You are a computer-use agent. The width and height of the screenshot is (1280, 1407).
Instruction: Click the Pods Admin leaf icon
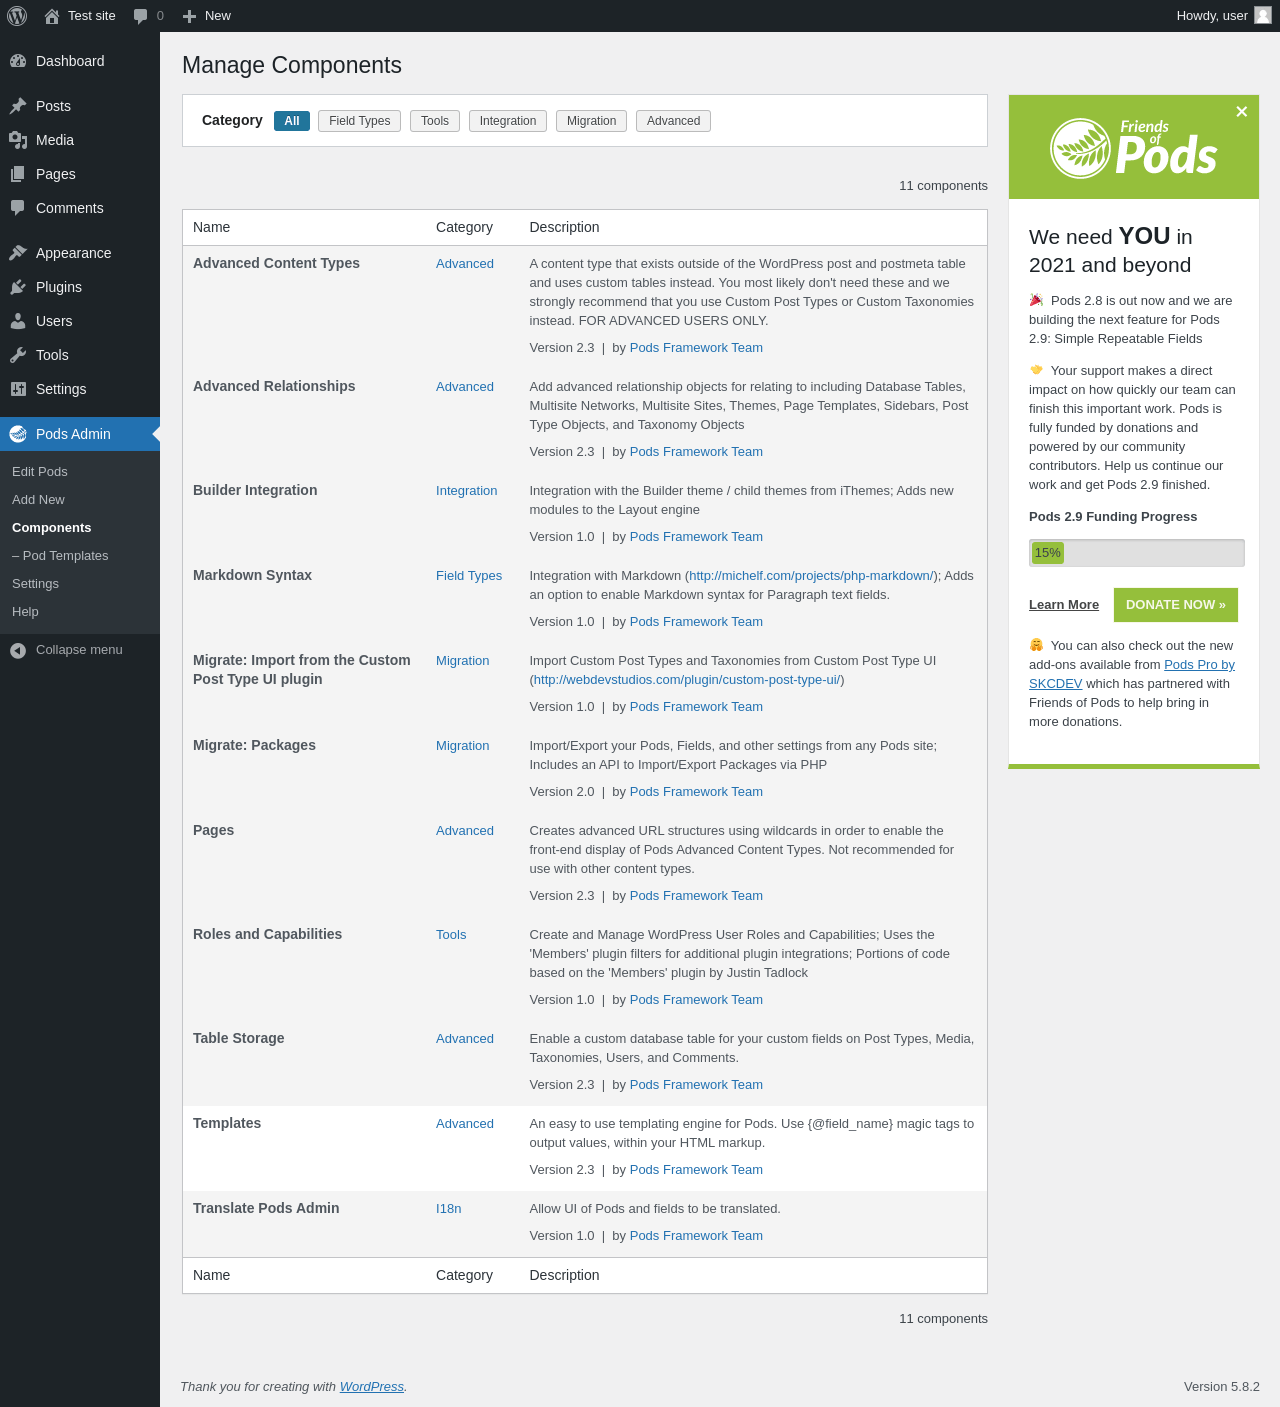[x=18, y=434]
